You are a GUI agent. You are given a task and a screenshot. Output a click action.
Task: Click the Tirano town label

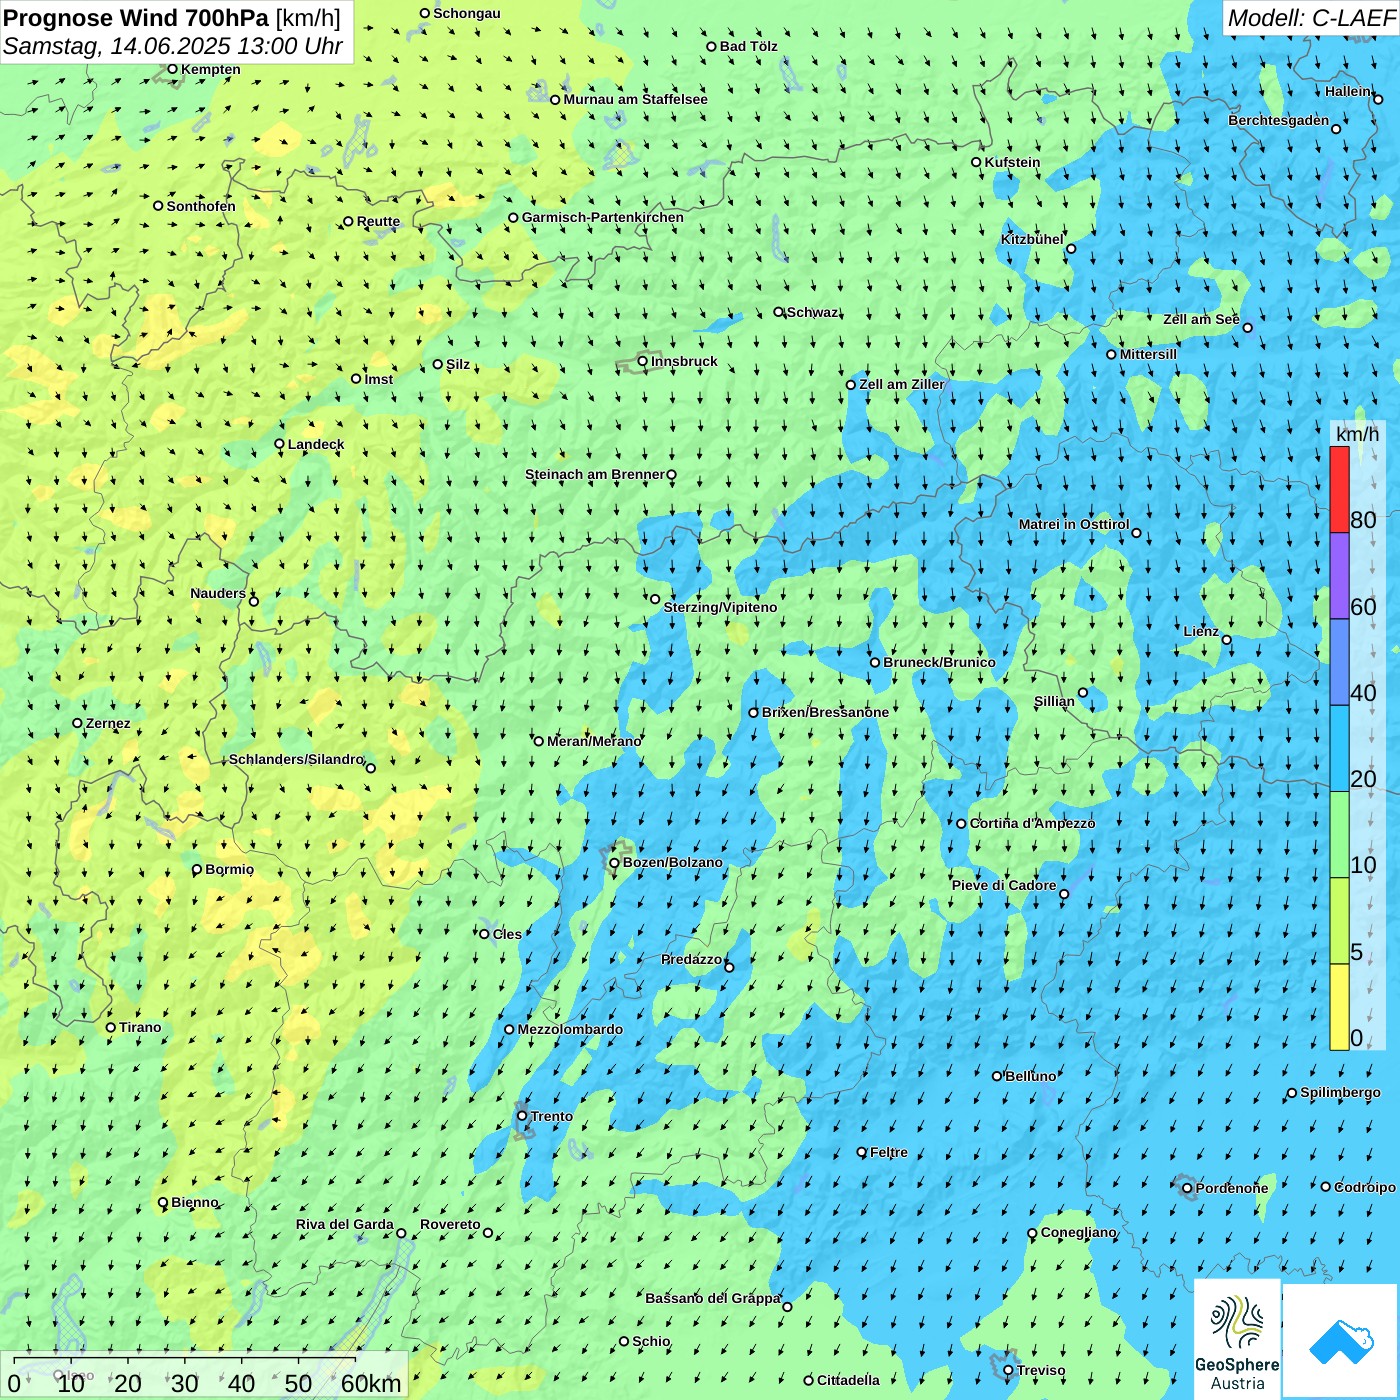[140, 1027]
